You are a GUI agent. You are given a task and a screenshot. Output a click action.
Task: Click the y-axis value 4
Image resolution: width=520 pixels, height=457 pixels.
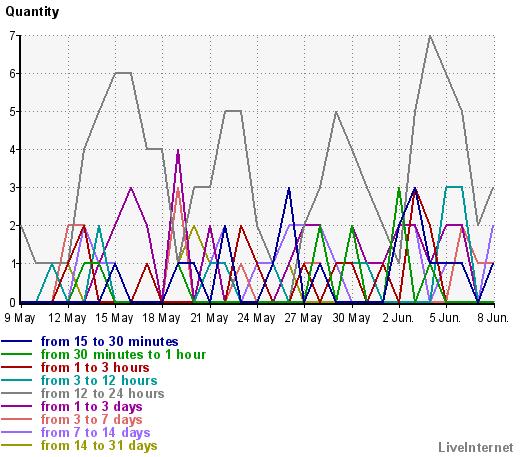(x=13, y=149)
